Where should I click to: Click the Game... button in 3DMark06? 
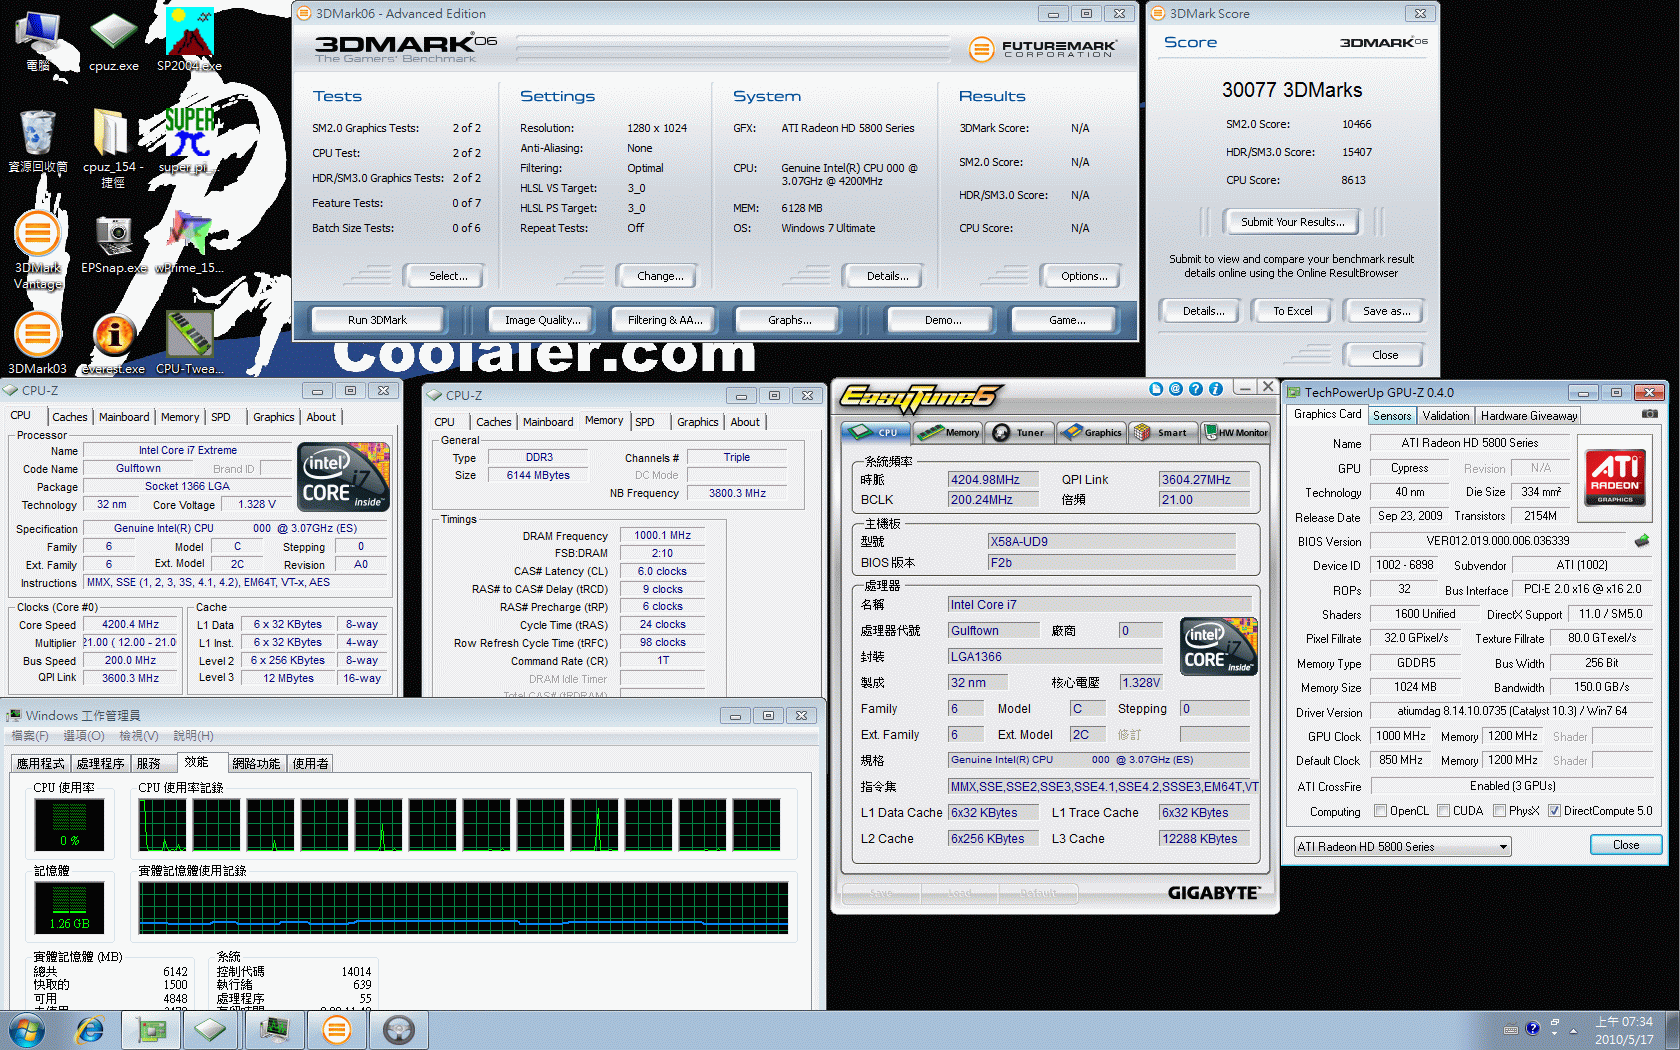point(1066,320)
